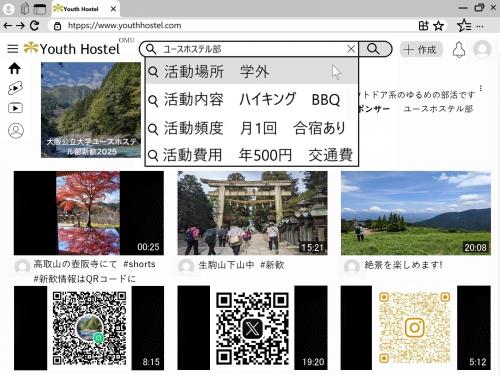Select suggestion 活動場所 学外
The height and width of the screenshot is (375, 500).
(x=252, y=71)
